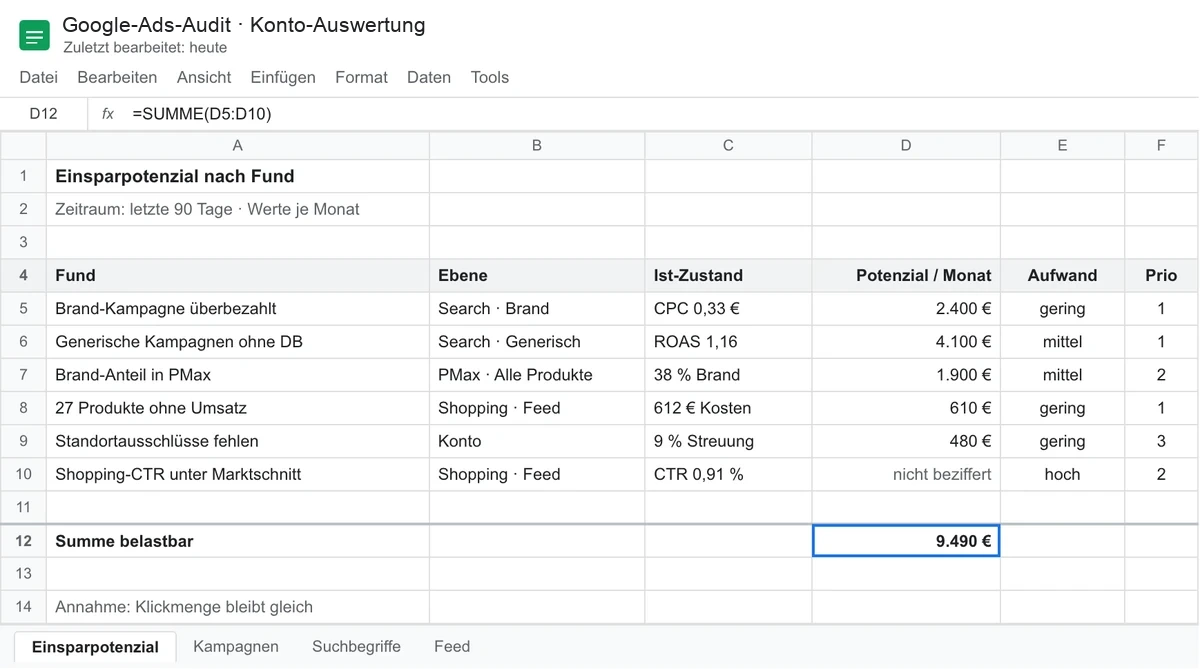Click cell 'ROAS 1,16'
Image resolution: width=1200 pixels, height=669 pixels.
pyautogui.click(x=728, y=342)
